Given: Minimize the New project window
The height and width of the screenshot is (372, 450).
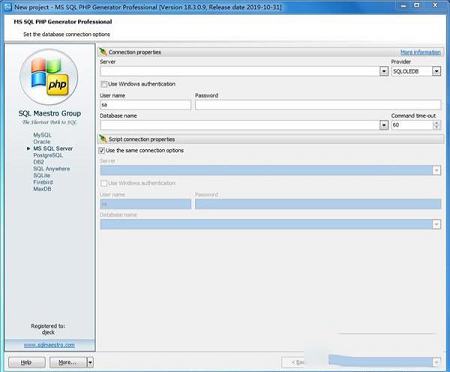Looking at the screenshot, I should [x=404, y=6].
